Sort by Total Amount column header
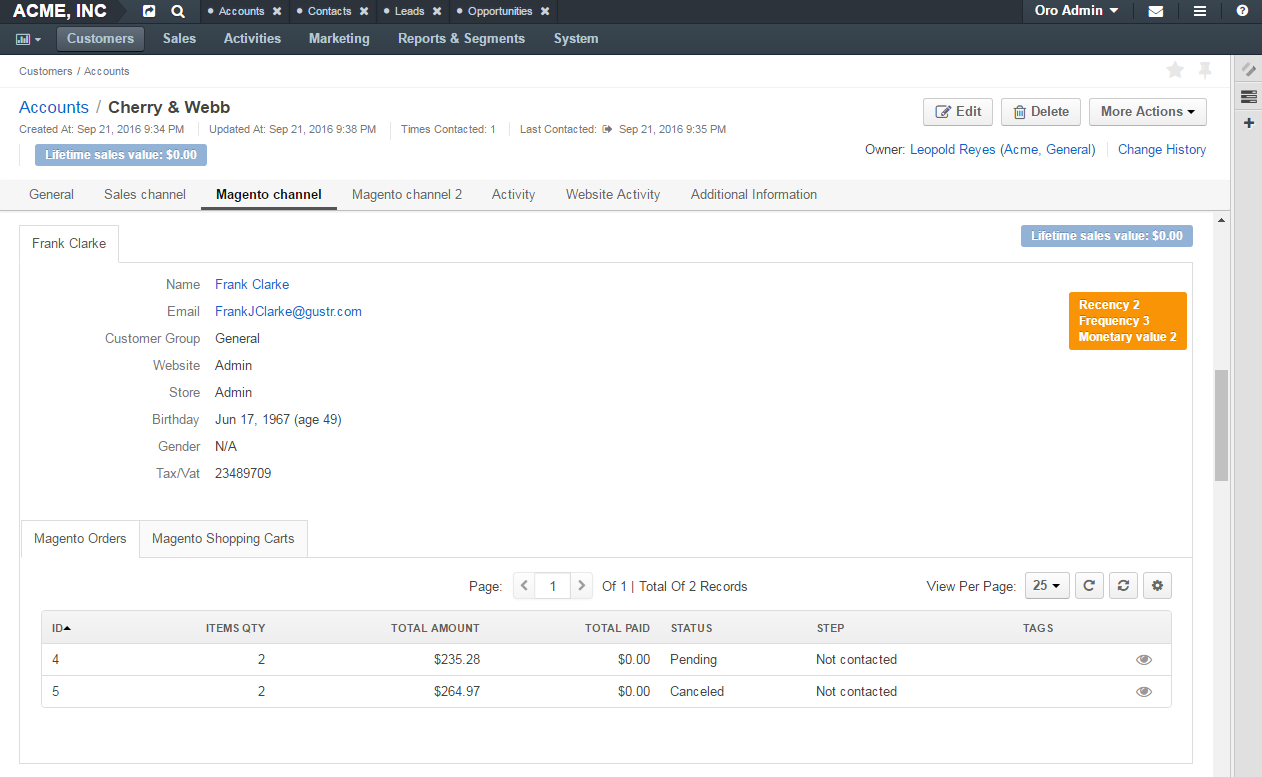The width and height of the screenshot is (1262, 777). coord(435,628)
